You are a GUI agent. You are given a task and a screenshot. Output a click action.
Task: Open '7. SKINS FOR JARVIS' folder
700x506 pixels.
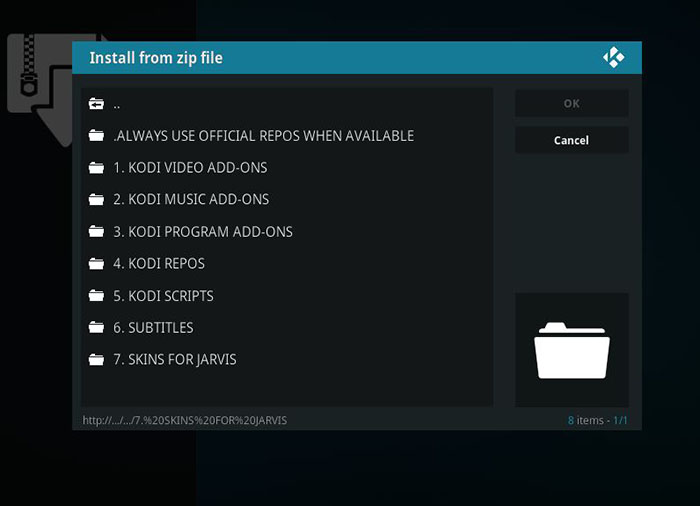(287, 360)
